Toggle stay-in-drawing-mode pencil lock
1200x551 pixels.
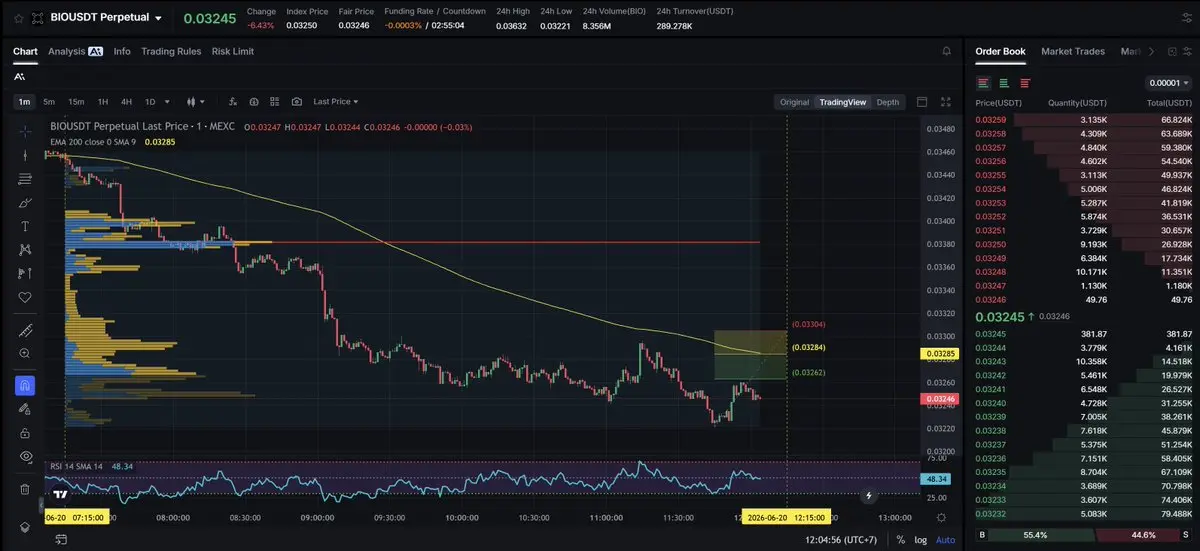25,409
